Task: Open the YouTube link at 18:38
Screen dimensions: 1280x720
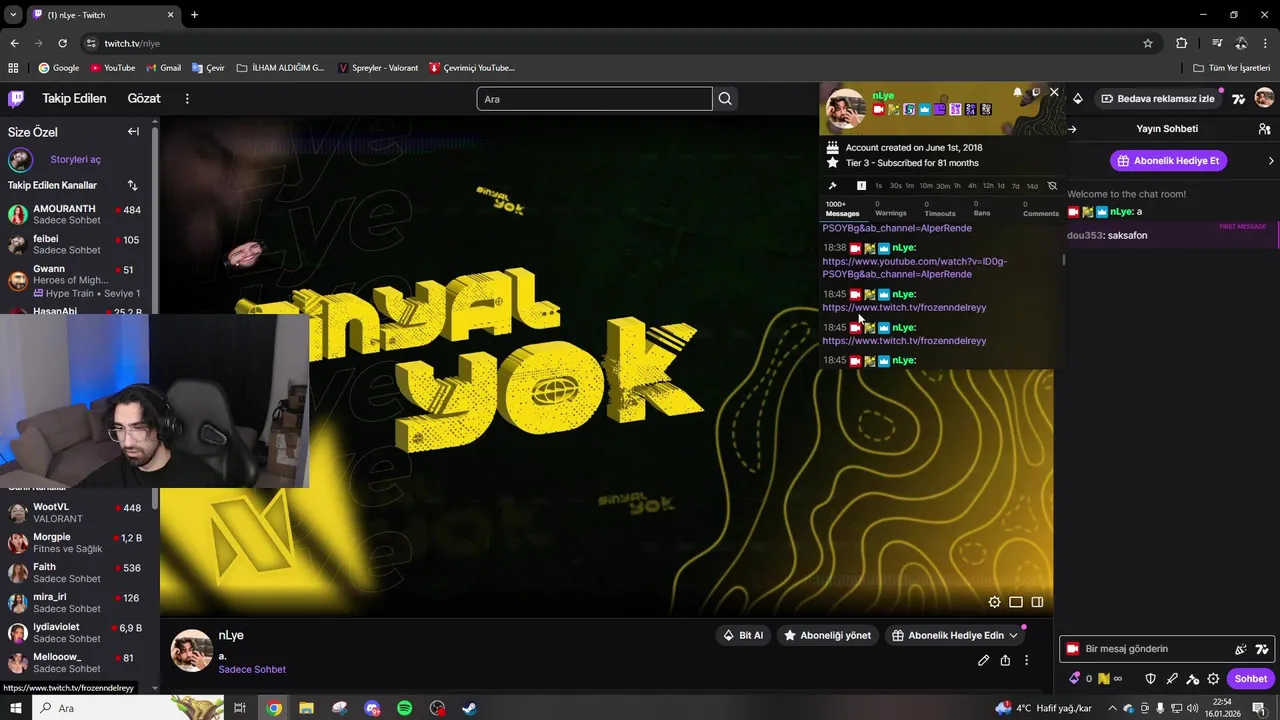Action: (x=914, y=268)
